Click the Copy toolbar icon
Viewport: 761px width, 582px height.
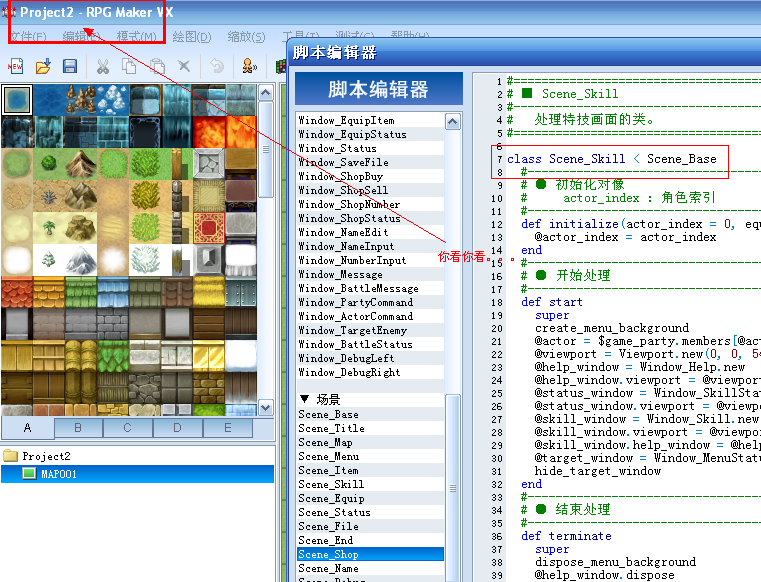coord(129,66)
